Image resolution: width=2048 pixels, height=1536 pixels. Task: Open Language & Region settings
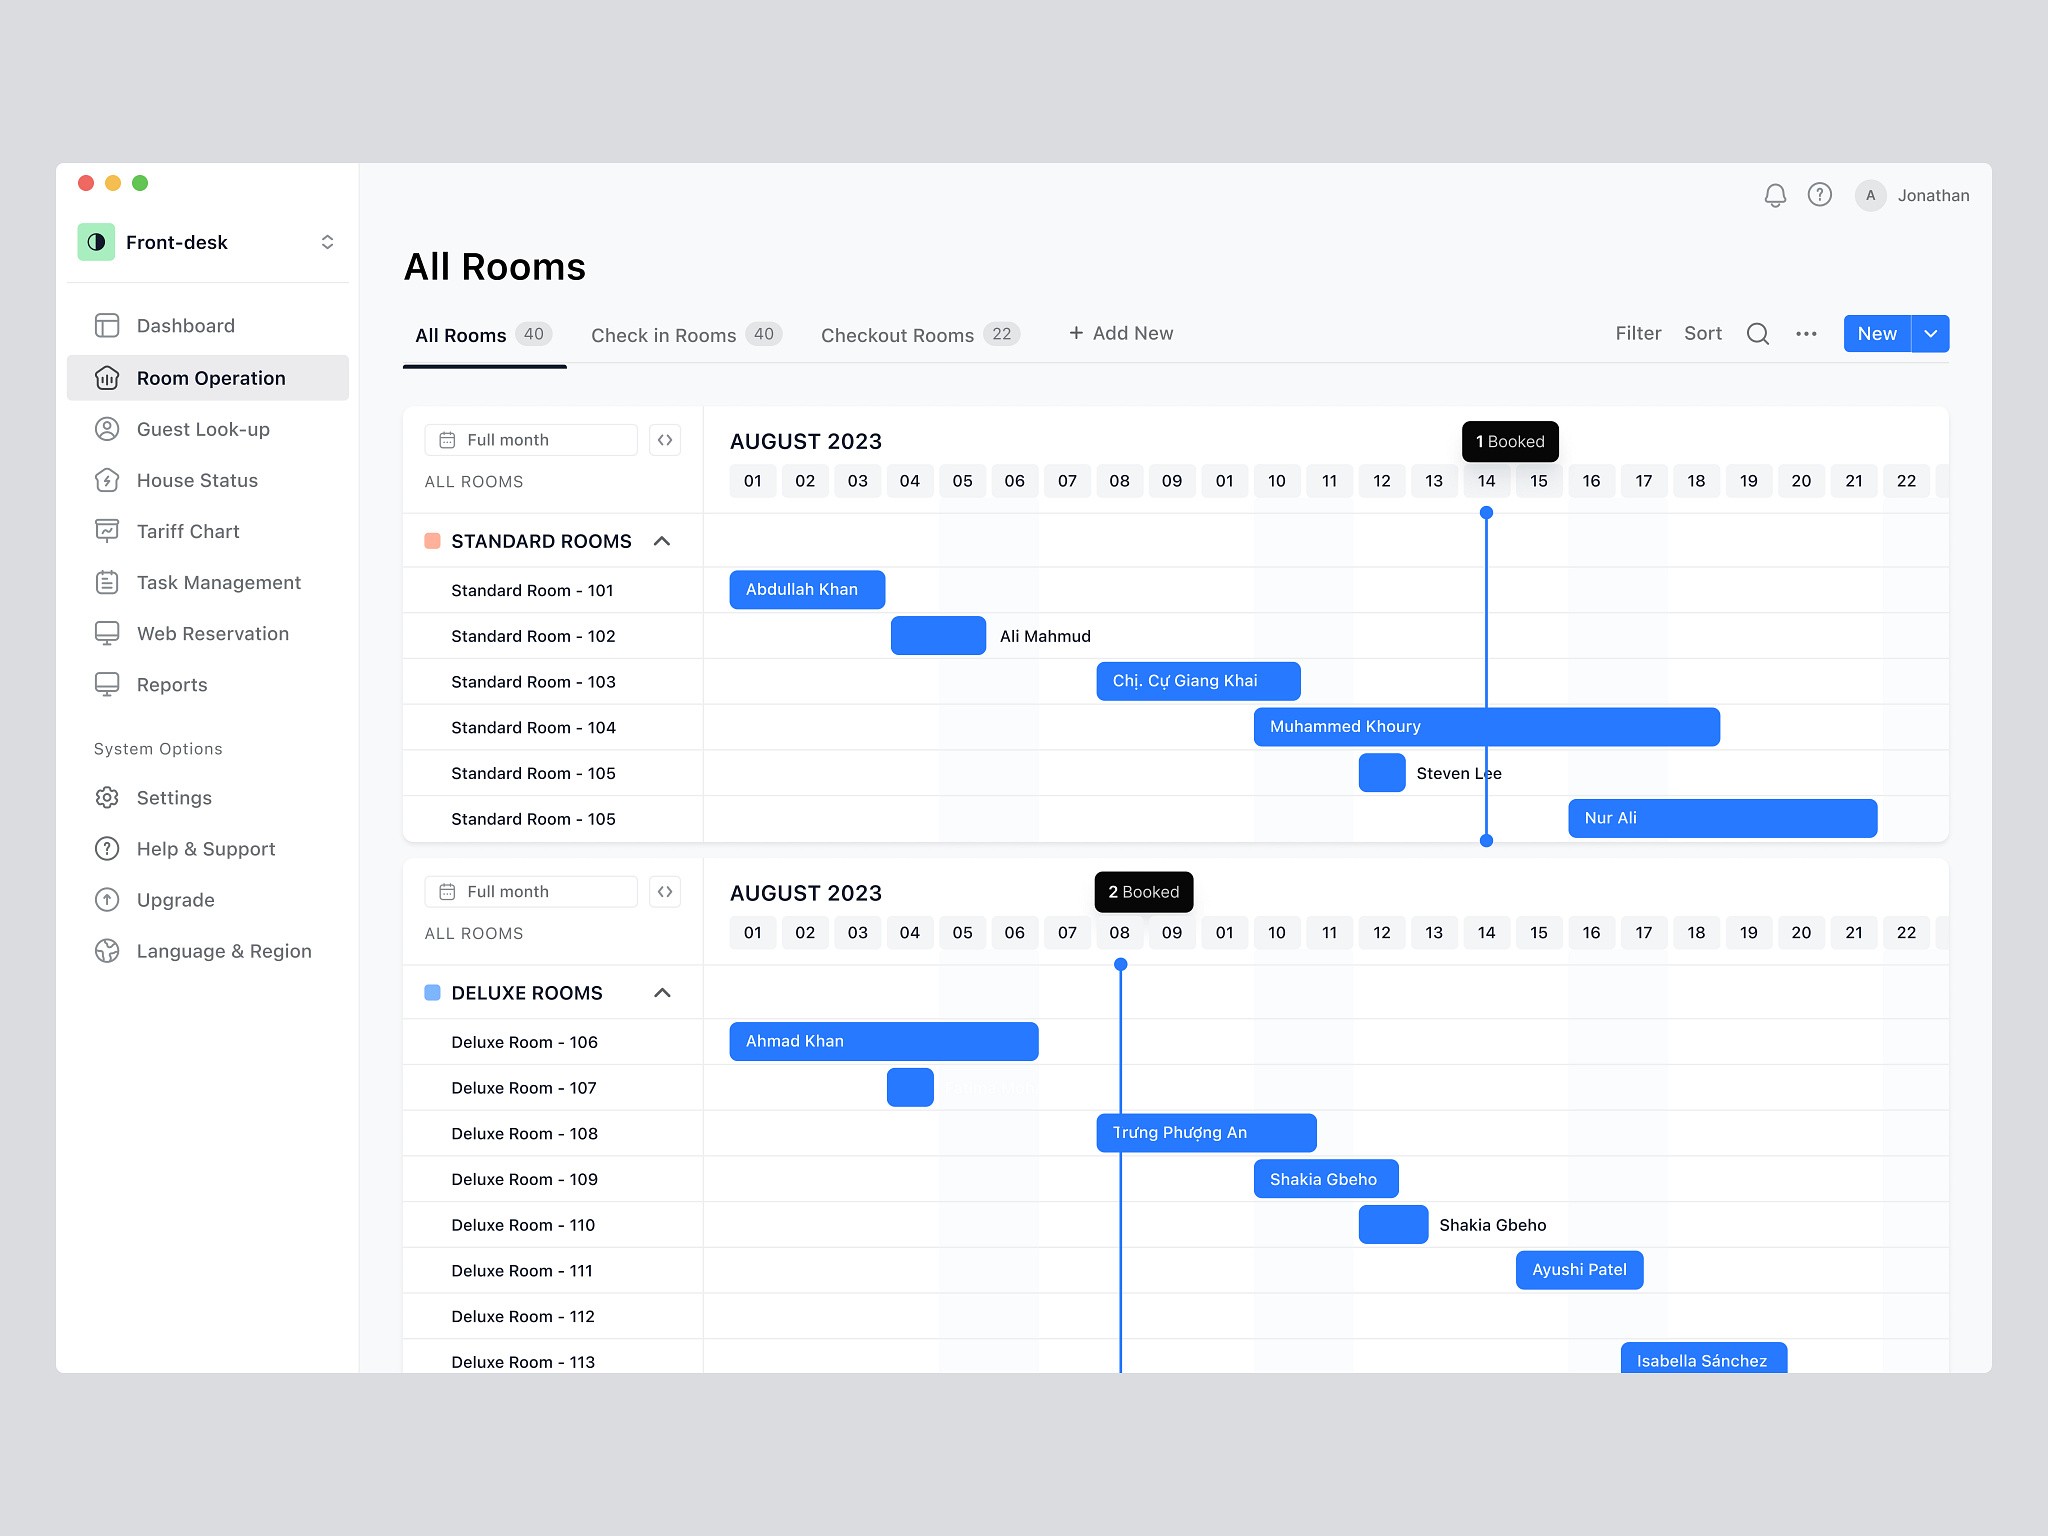pos(223,951)
